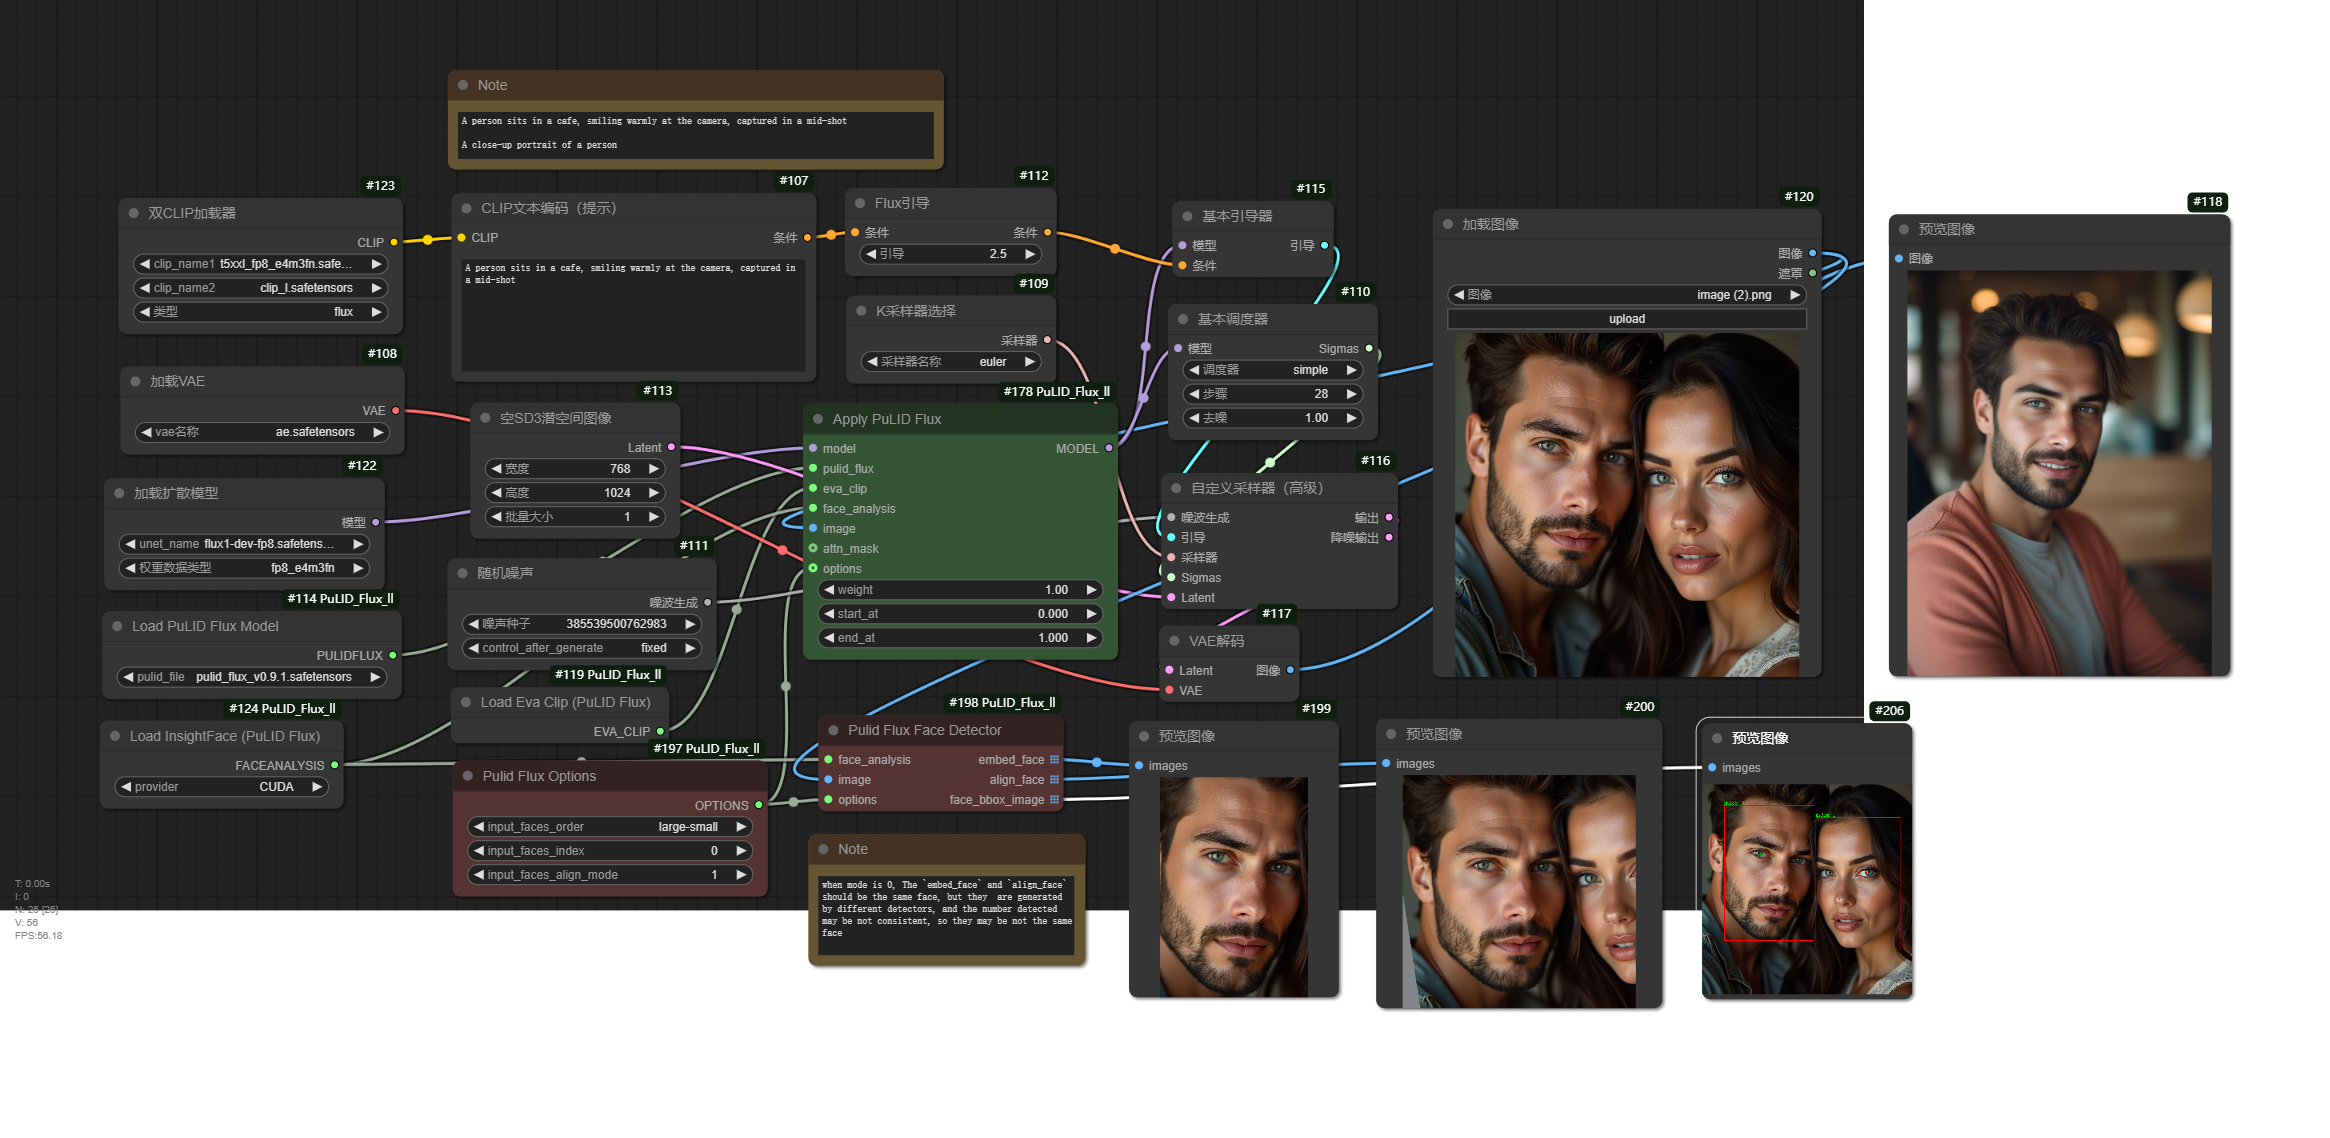Click the face_bbox_image output grid icon

1054,800
